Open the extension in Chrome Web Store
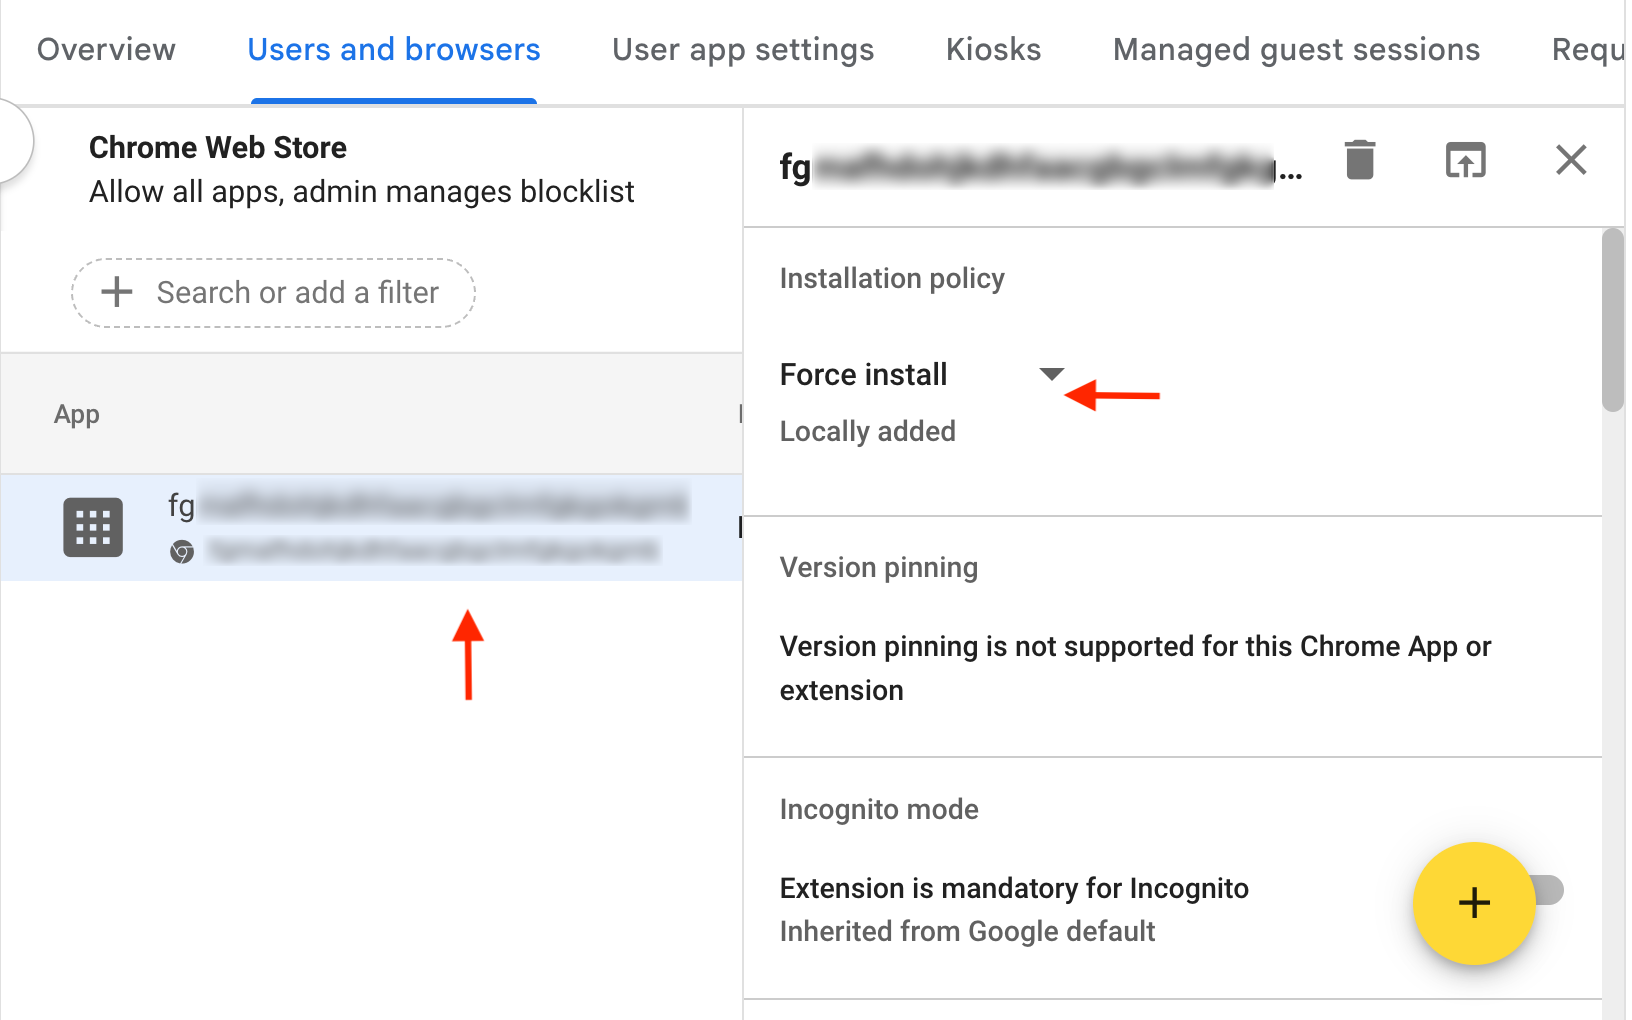 [x=1465, y=159]
